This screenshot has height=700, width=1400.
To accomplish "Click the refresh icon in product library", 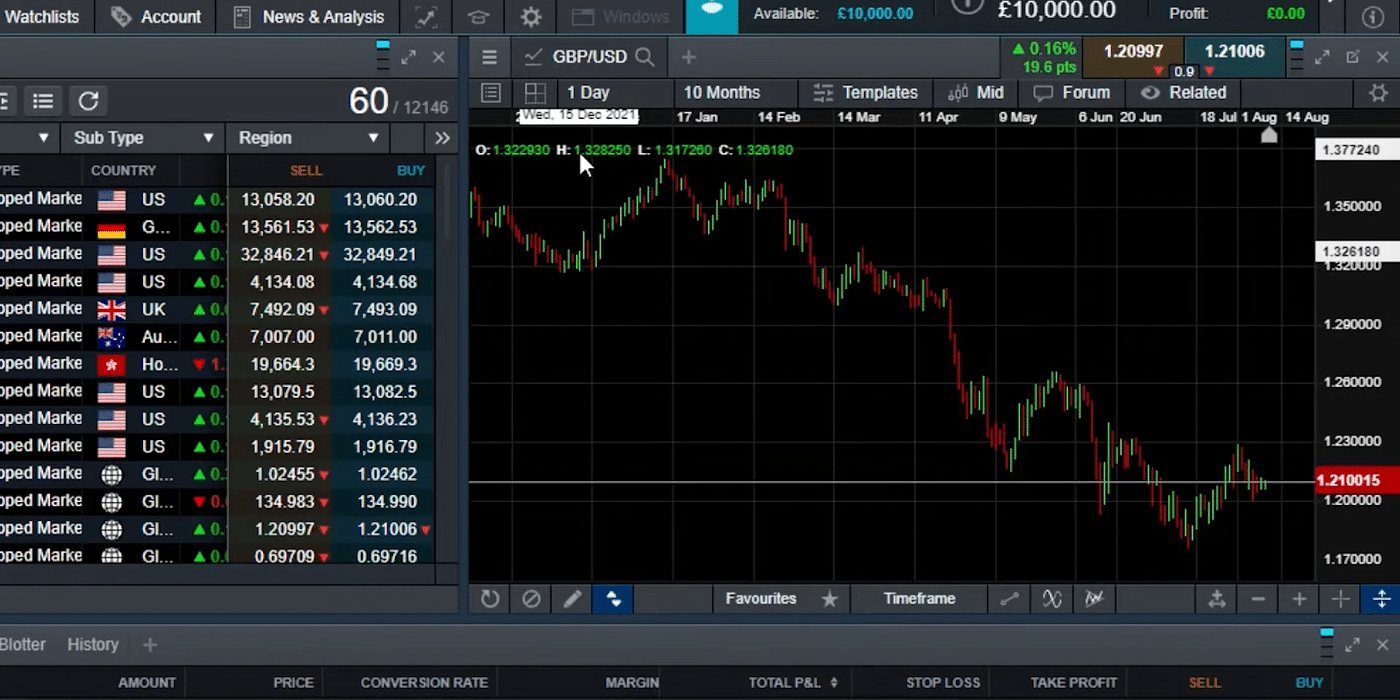I will 88,100.
